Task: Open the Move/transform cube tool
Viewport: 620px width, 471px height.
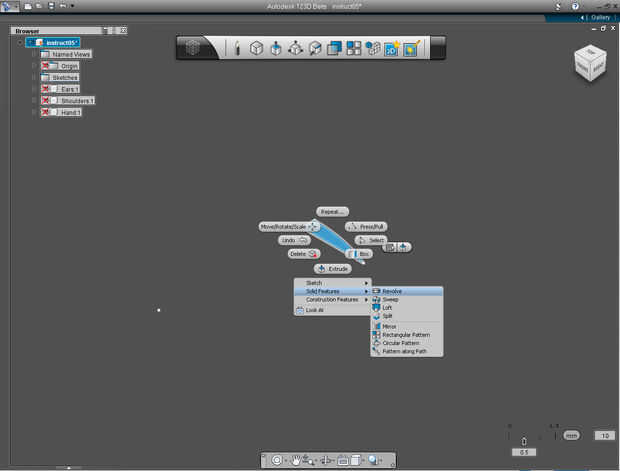Action: [x=295, y=48]
